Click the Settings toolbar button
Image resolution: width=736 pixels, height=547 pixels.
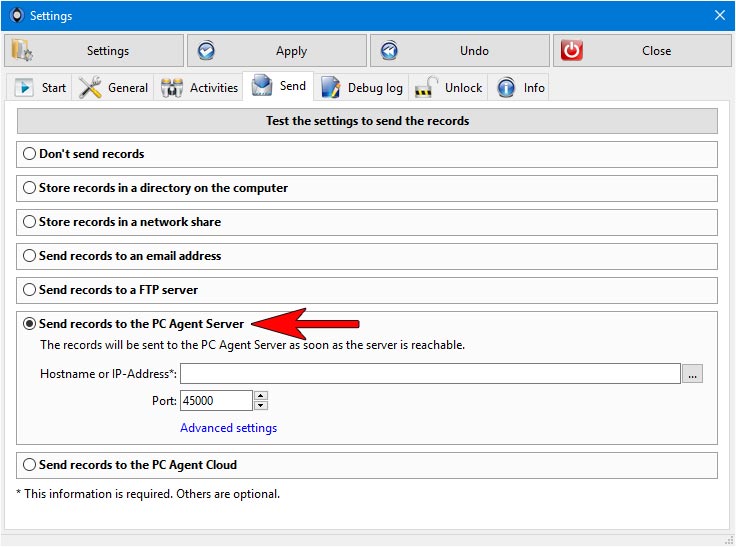[94, 51]
